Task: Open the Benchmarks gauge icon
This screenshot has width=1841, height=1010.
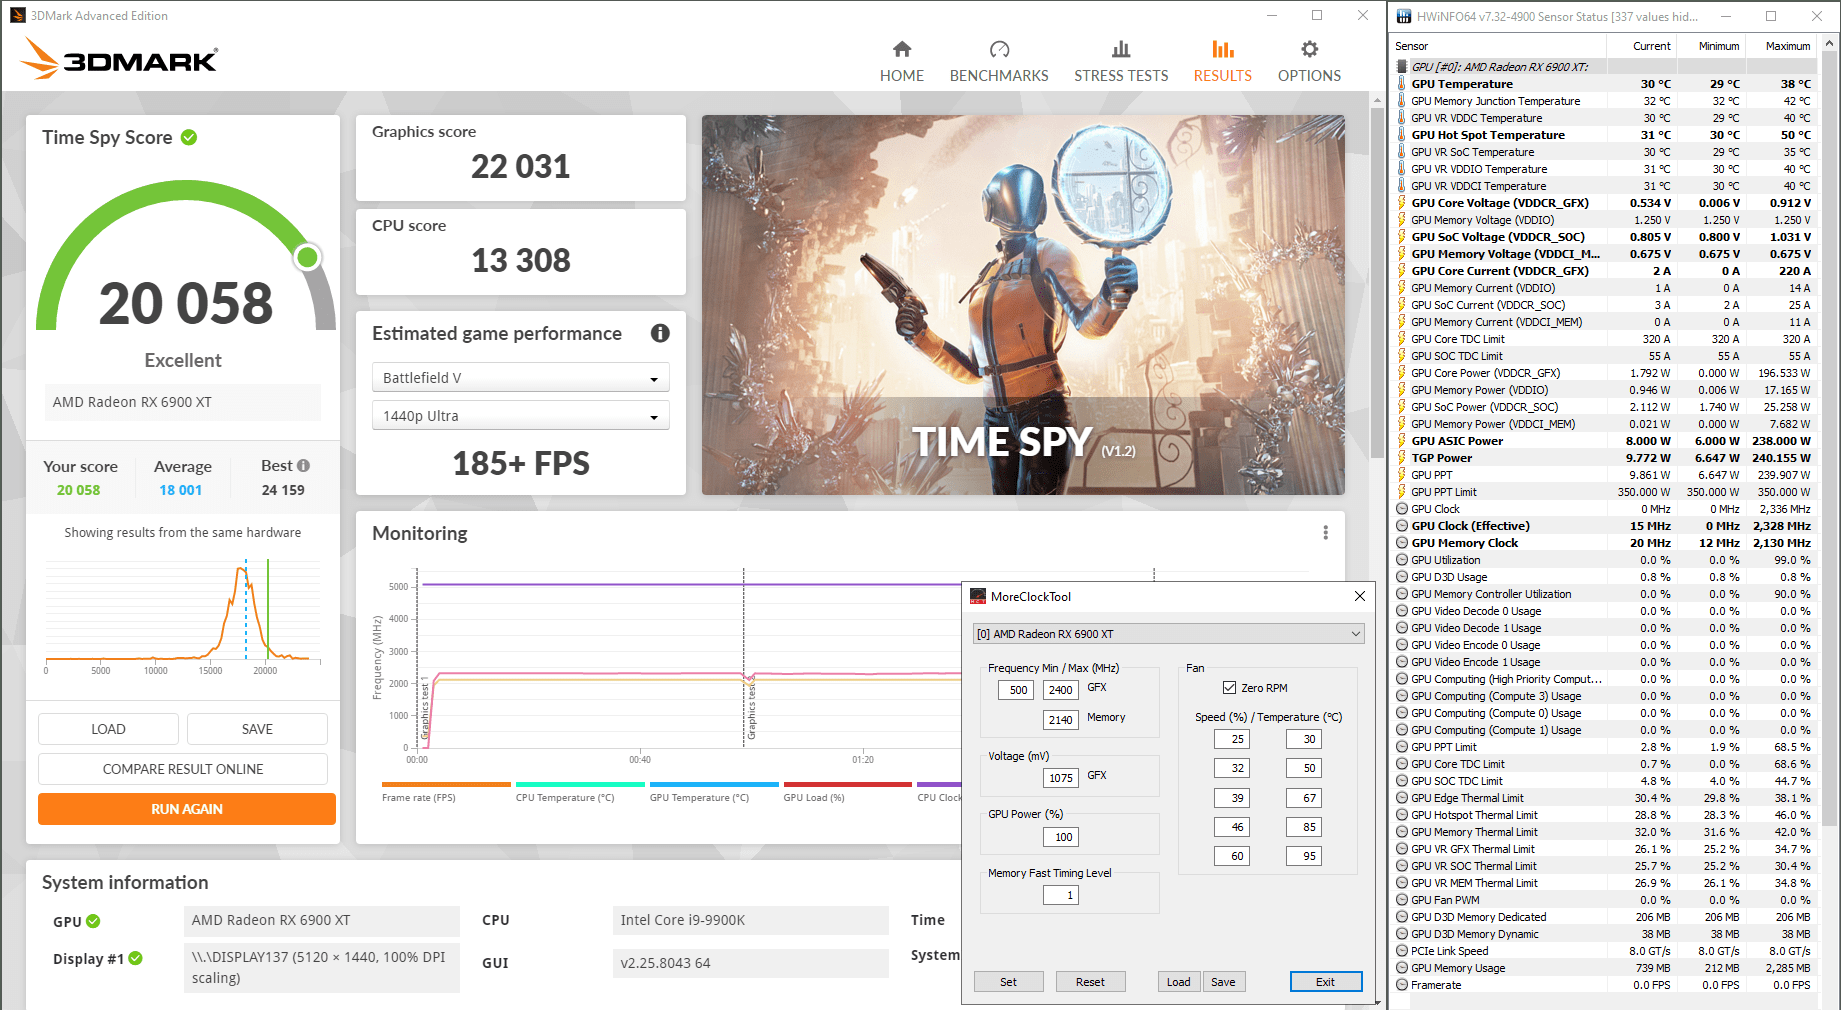Action: (x=999, y=49)
